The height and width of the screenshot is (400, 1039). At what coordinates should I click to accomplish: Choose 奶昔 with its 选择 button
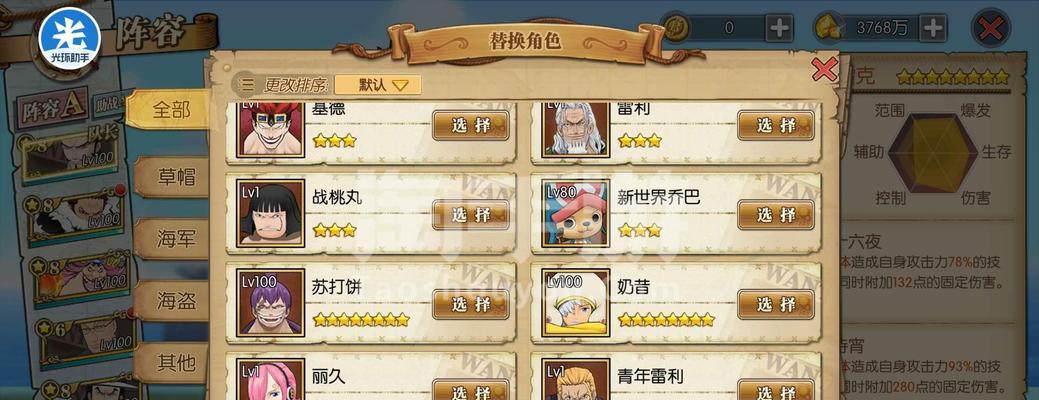(x=776, y=305)
